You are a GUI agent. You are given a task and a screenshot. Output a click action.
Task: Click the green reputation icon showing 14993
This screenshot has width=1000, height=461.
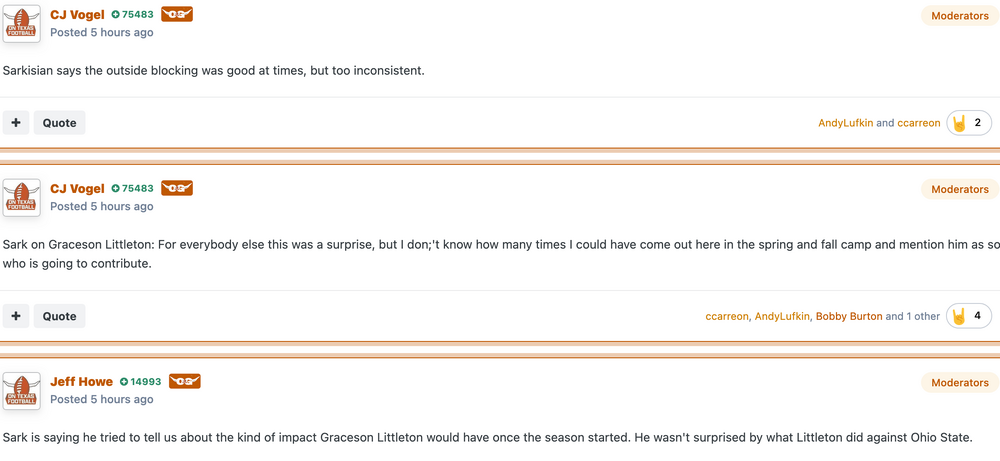124,382
